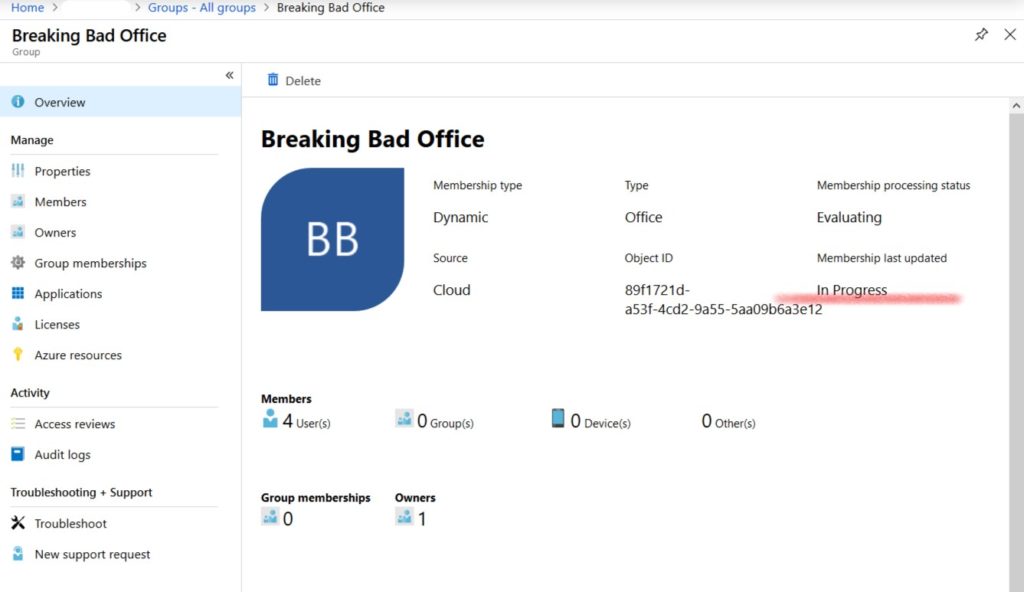Image resolution: width=1024 pixels, height=592 pixels.
Task: Click the Group memberships count icon
Action: [x=270, y=516]
